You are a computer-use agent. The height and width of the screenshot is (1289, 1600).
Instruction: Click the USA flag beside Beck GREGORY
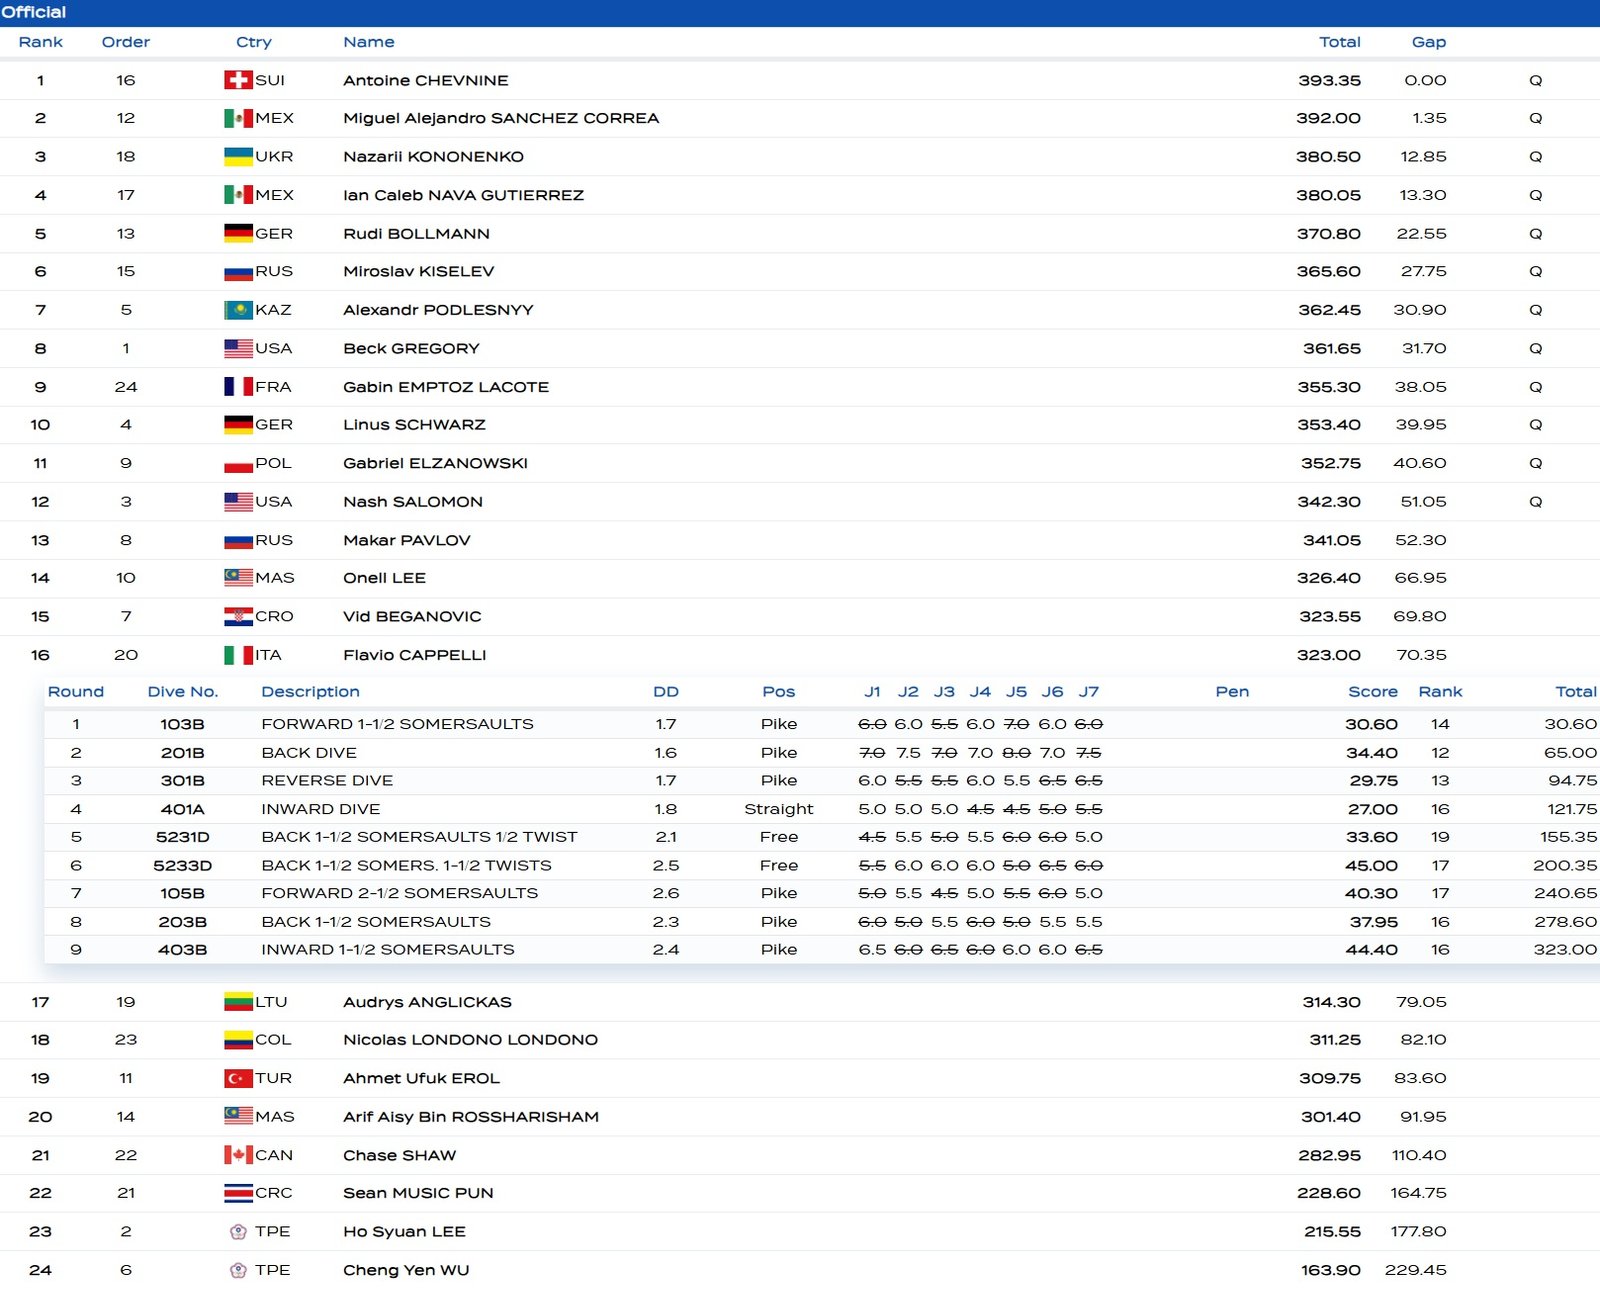coord(238,348)
